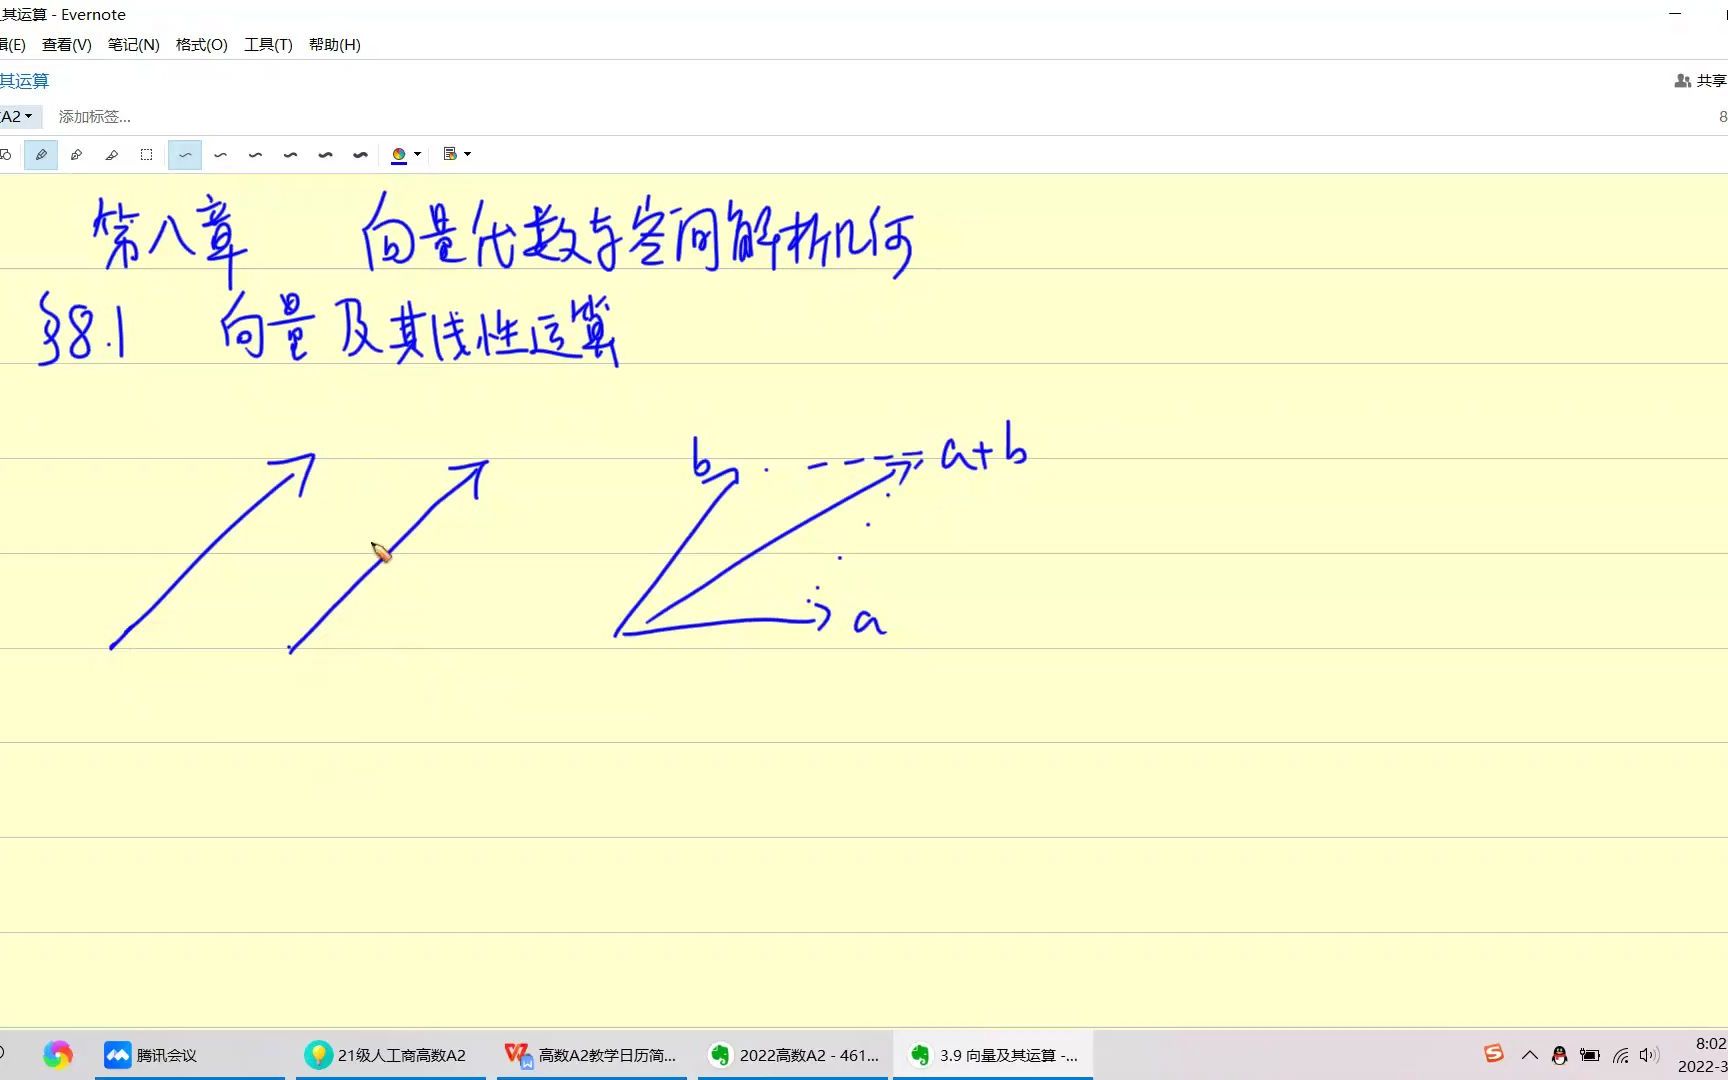Open the note options dropdown at toolbar's right

pos(466,154)
